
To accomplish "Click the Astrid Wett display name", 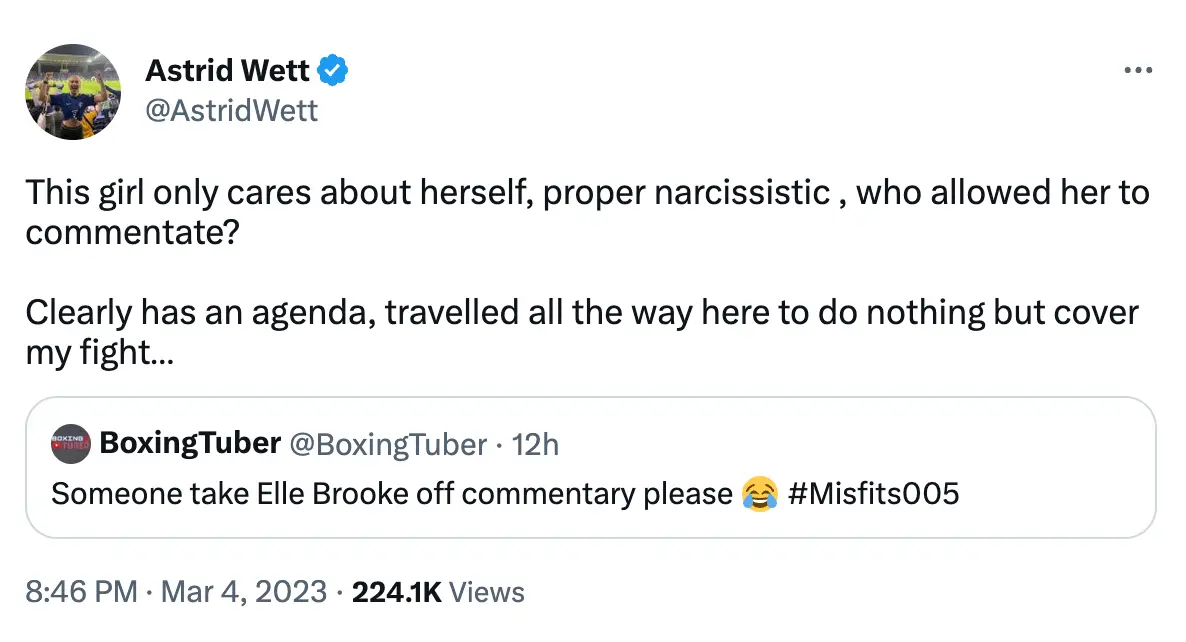I will pyautogui.click(x=227, y=71).
